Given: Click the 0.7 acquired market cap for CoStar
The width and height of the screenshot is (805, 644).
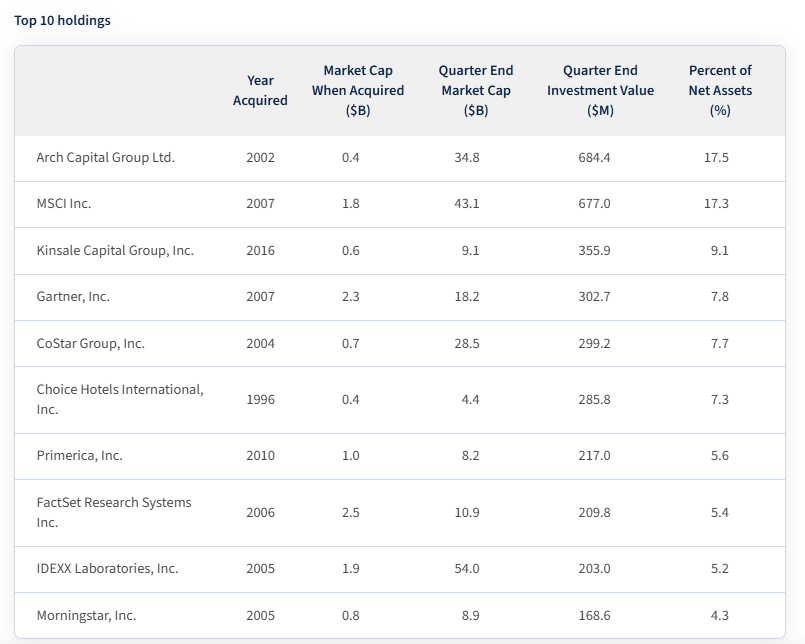Looking at the screenshot, I should click(x=351, y=344).
